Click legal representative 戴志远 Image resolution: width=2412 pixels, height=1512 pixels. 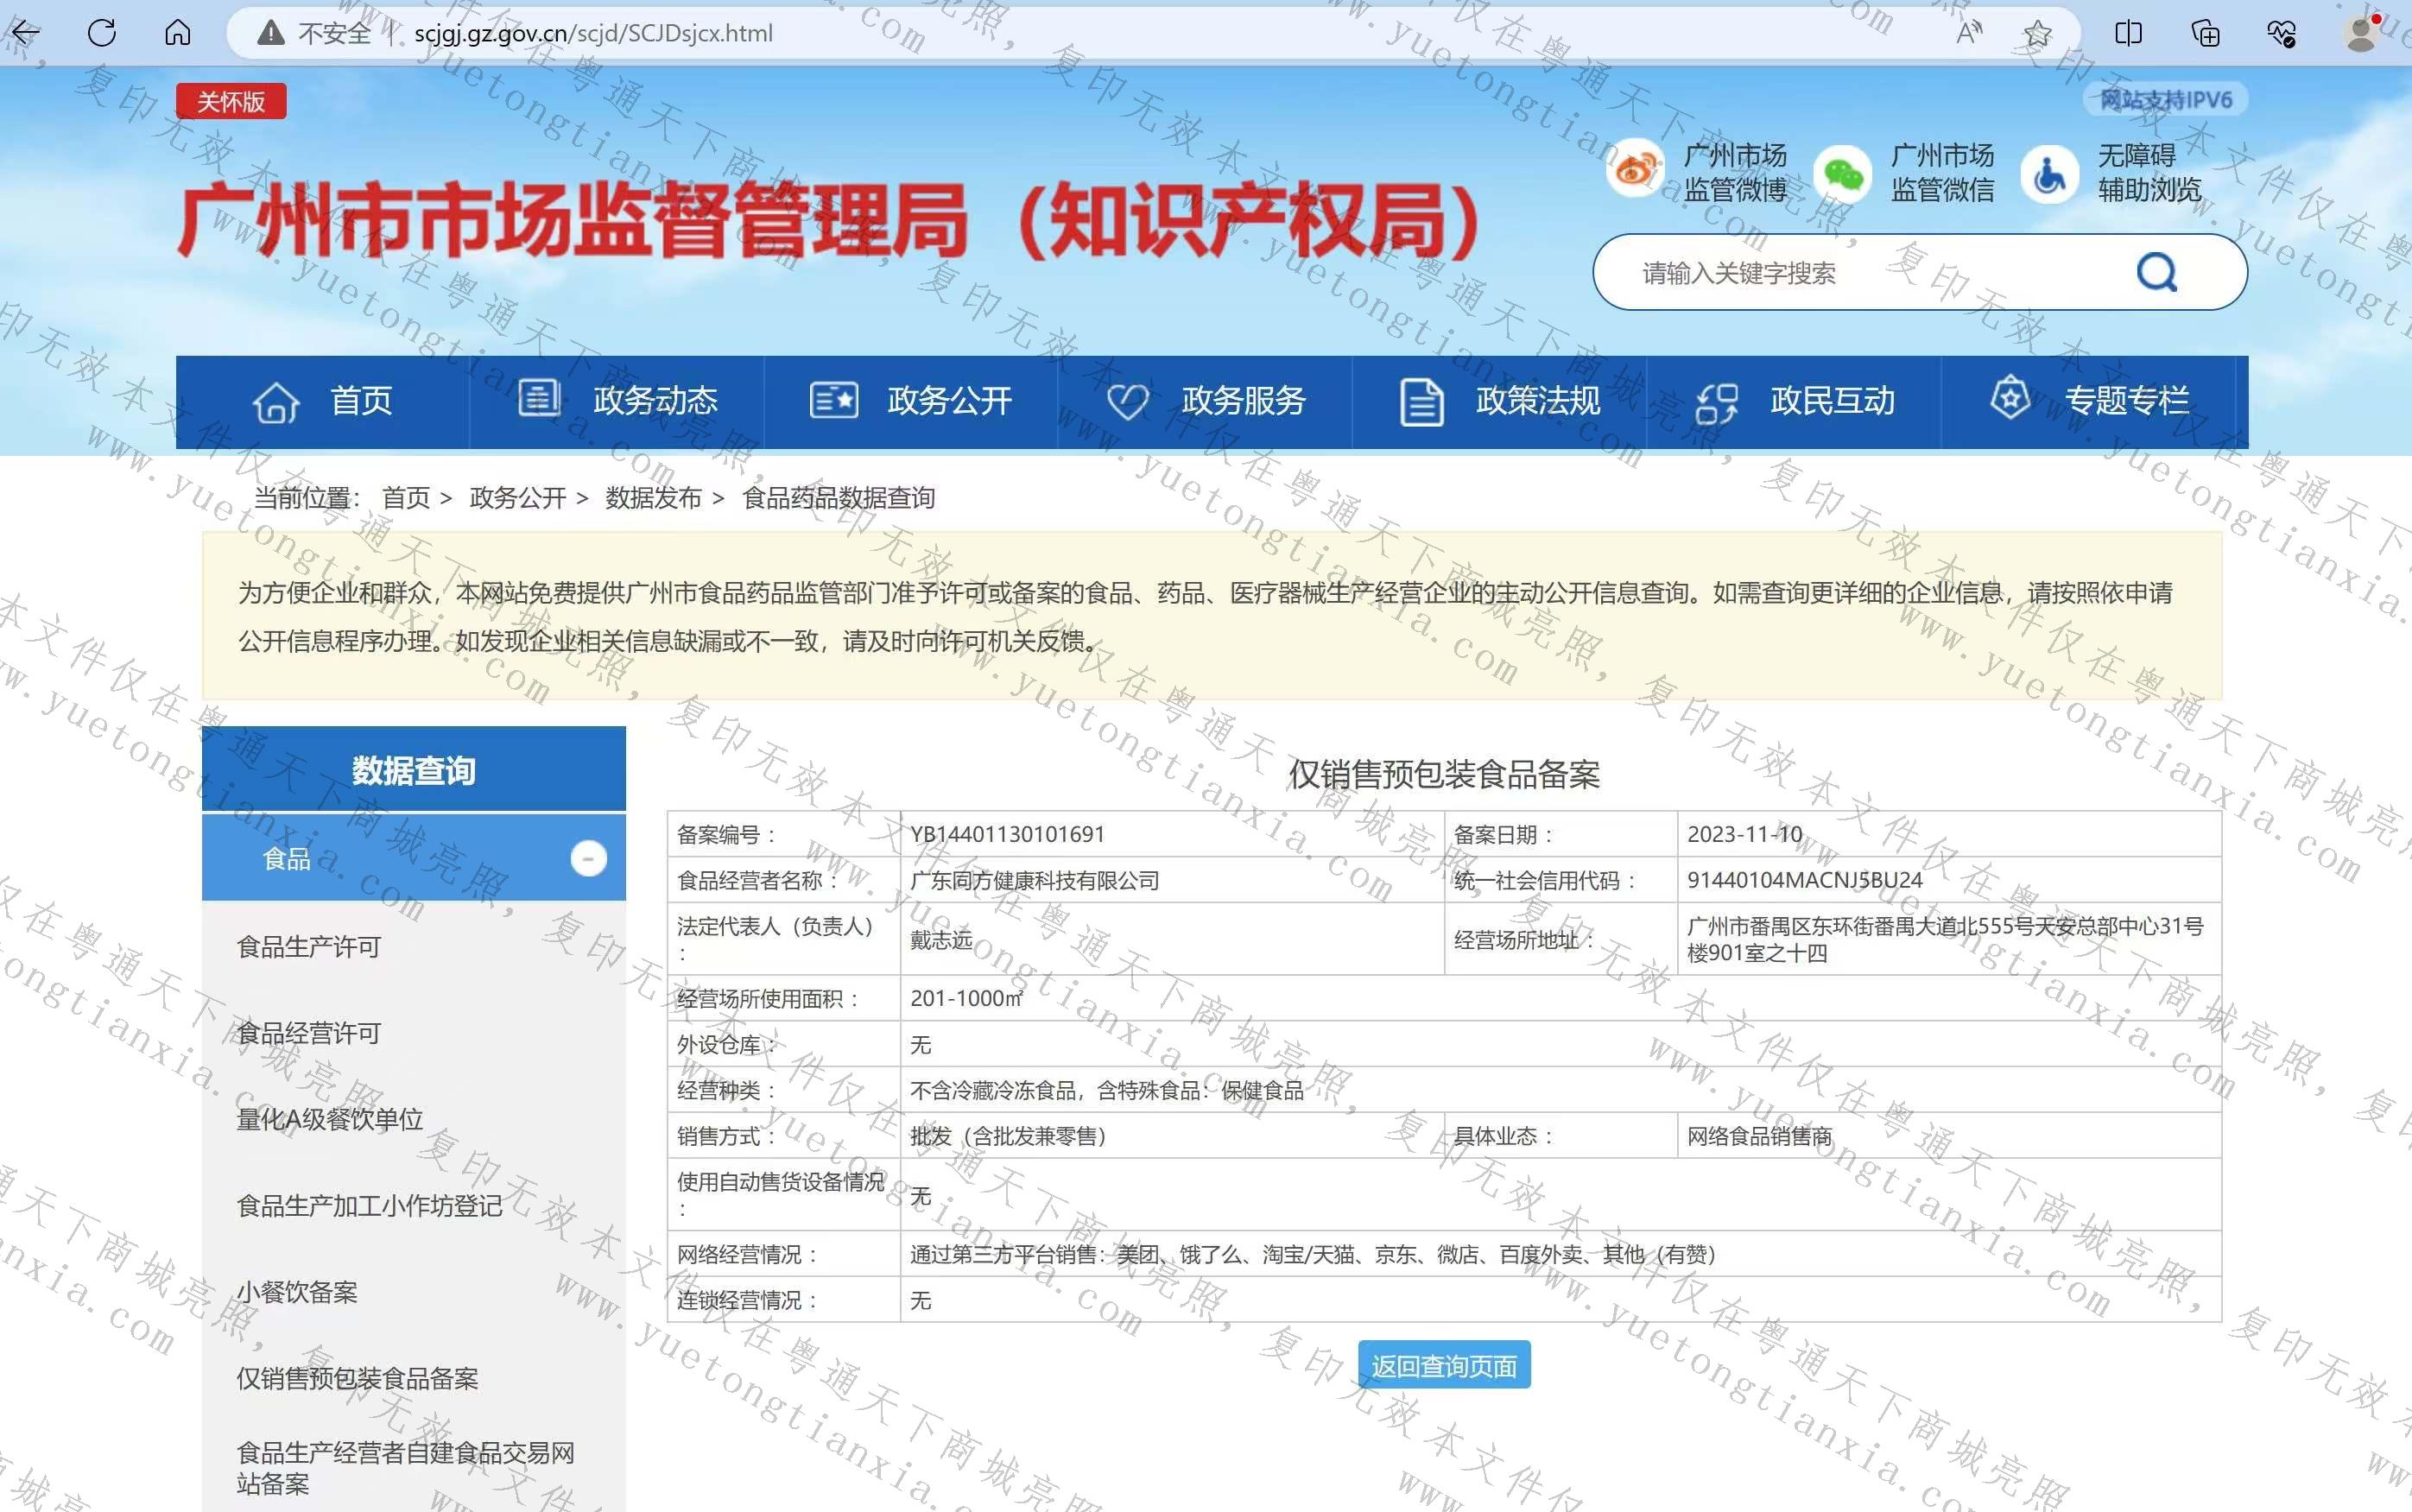coord(941,939)
